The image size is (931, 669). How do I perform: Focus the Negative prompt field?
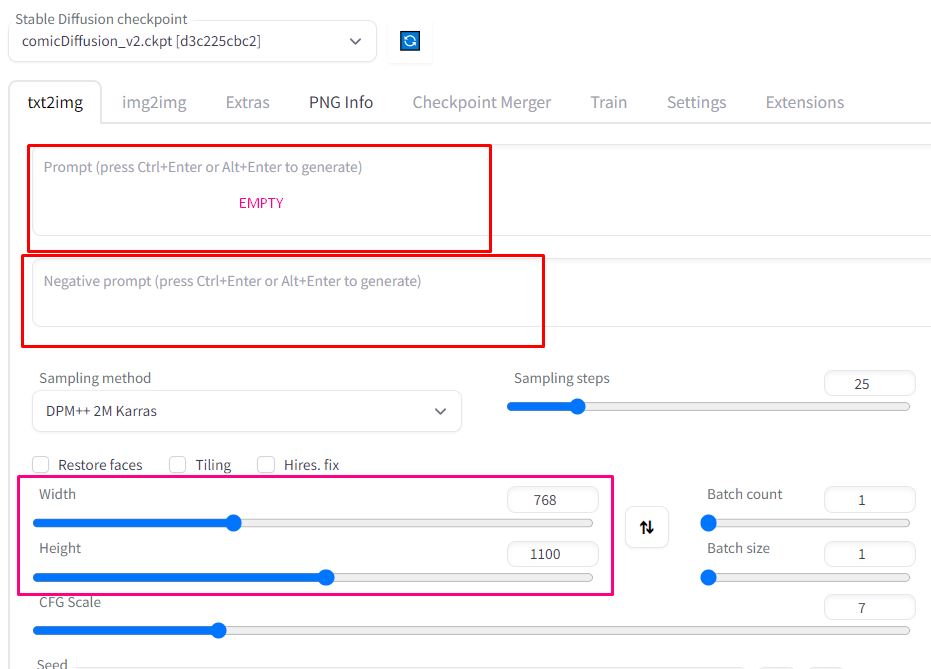coord(482,292)
